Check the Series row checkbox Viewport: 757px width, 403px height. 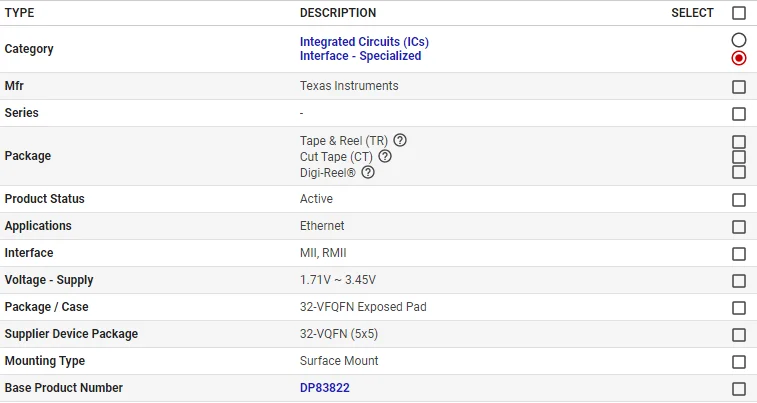click(739, 114)
